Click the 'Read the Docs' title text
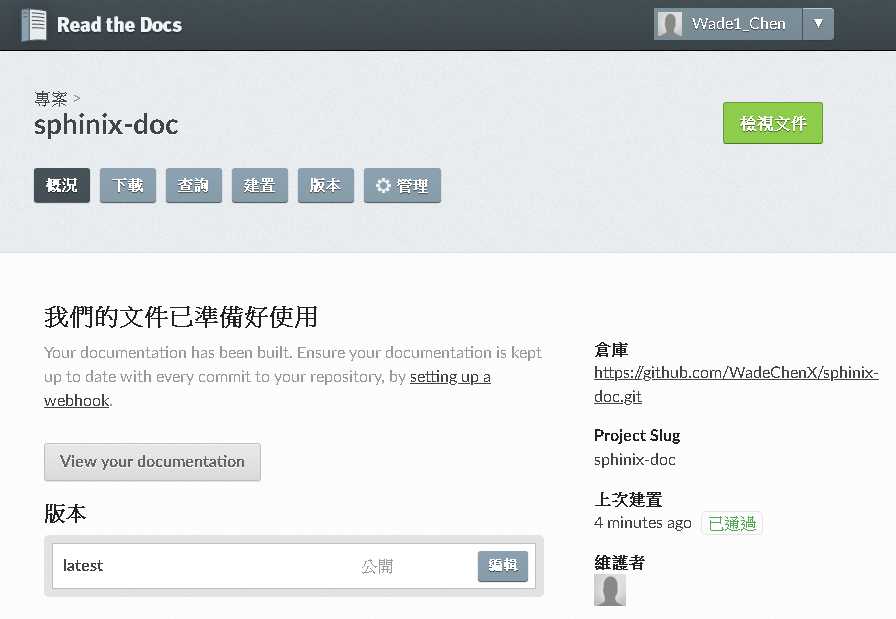Screen dimensions: 896x619 point(119,25)
